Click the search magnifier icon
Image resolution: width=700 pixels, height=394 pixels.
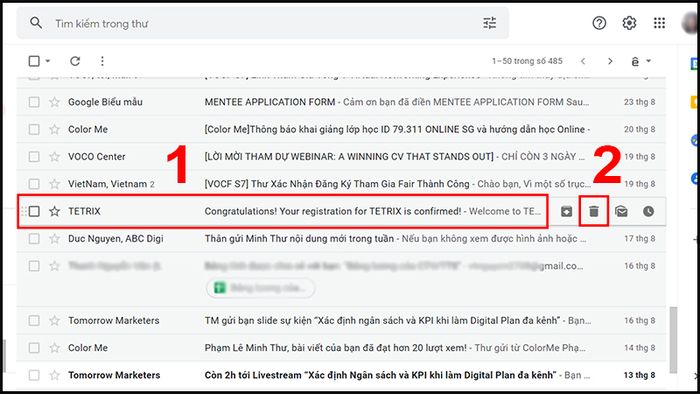pyautogui.click(x=36, y=23)
